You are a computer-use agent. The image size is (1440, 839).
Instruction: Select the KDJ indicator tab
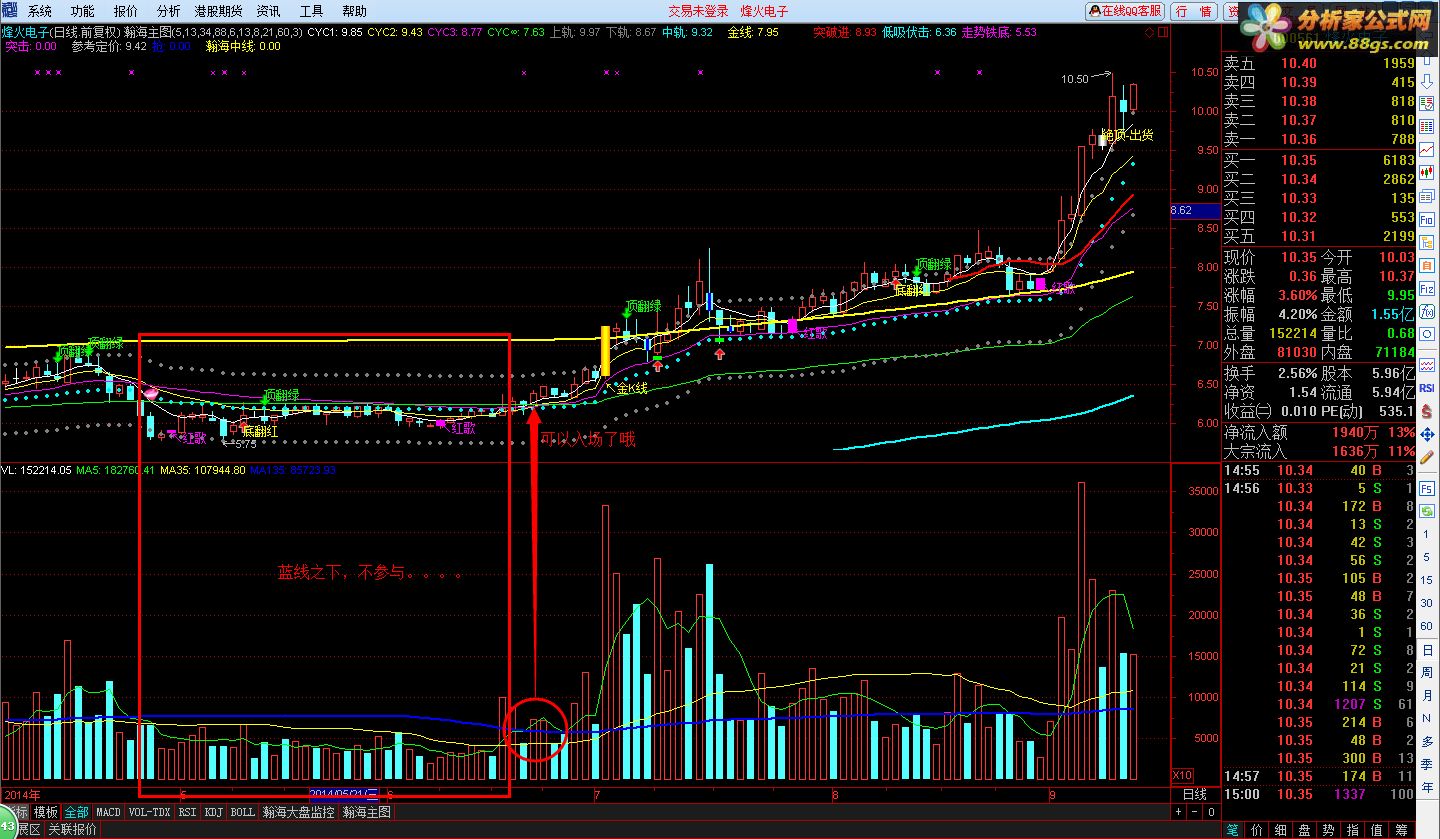pyautogui.click(x=214, y=812)
